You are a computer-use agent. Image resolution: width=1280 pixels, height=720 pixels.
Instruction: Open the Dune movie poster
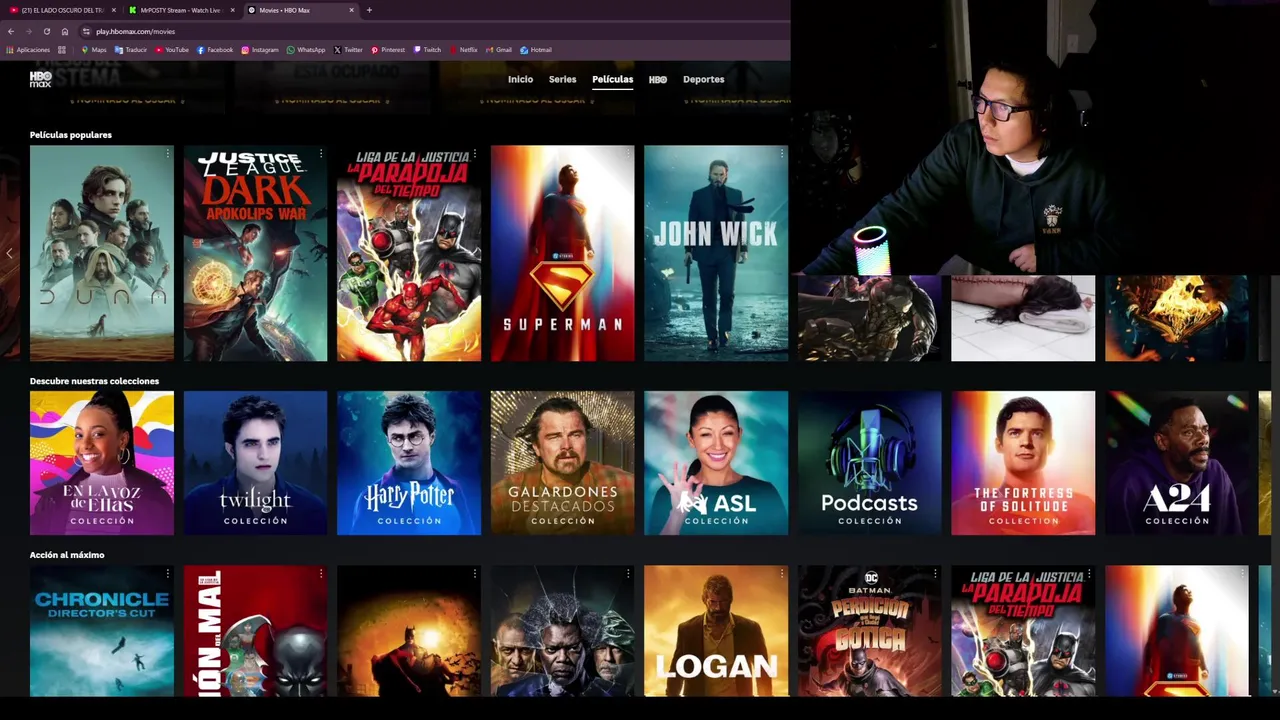[x=101, y=253]
